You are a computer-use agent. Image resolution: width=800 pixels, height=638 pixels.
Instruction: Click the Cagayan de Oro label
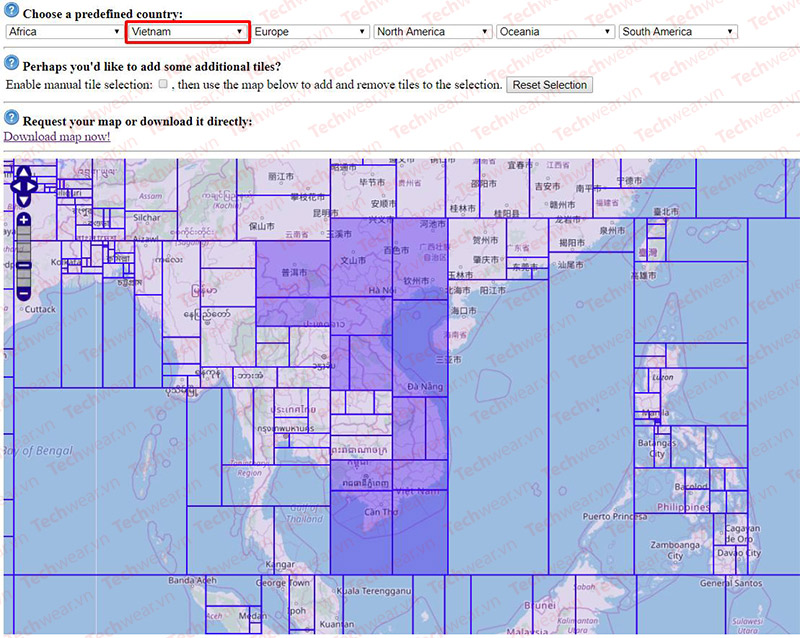click(742, 533)
